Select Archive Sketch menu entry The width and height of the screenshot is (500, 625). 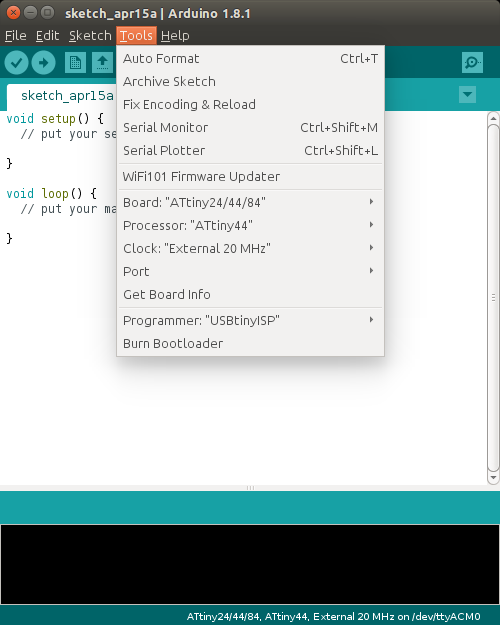coord(250,82)
